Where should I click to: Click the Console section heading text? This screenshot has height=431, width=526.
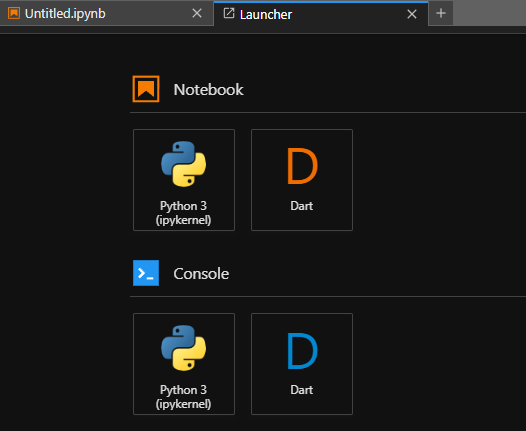point(201,274)
